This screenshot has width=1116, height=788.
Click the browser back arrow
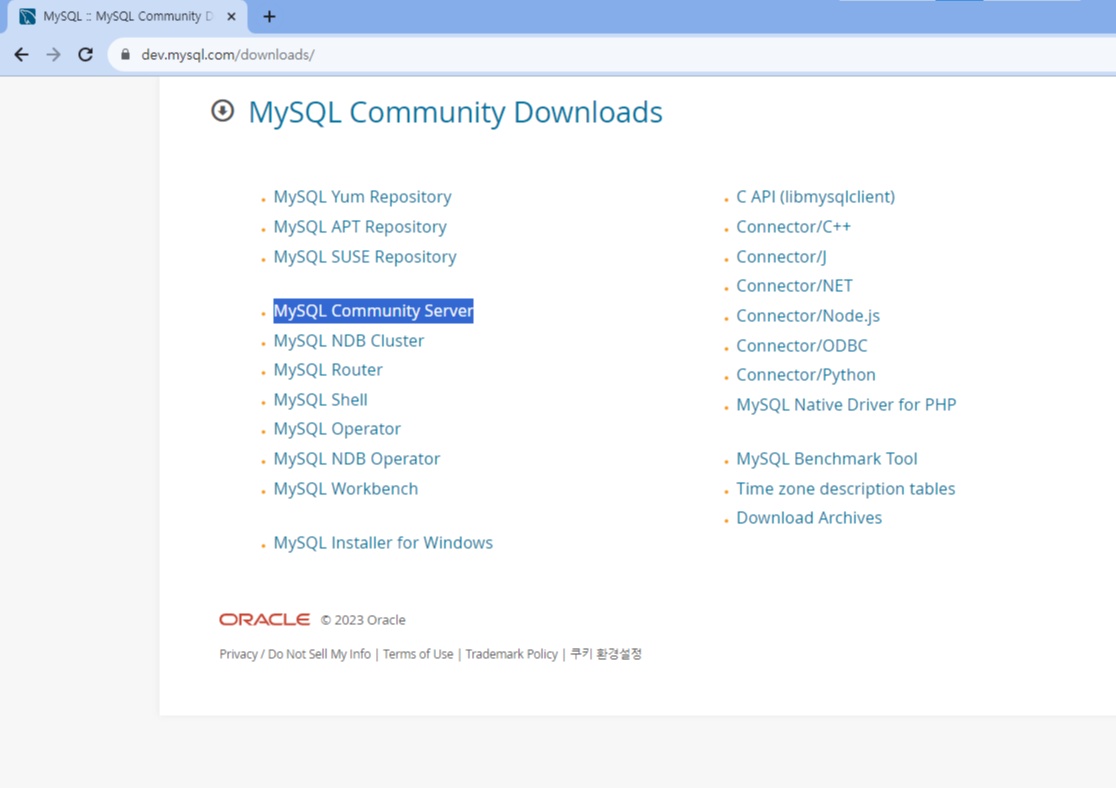coord(21,55)
